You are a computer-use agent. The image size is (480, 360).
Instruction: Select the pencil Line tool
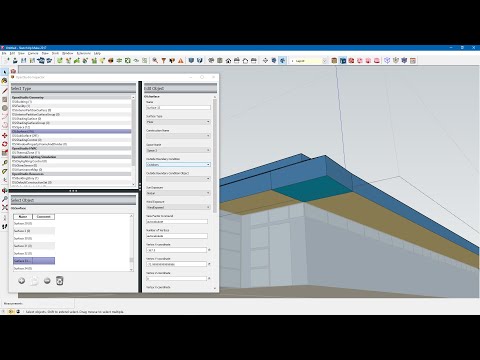5,91
